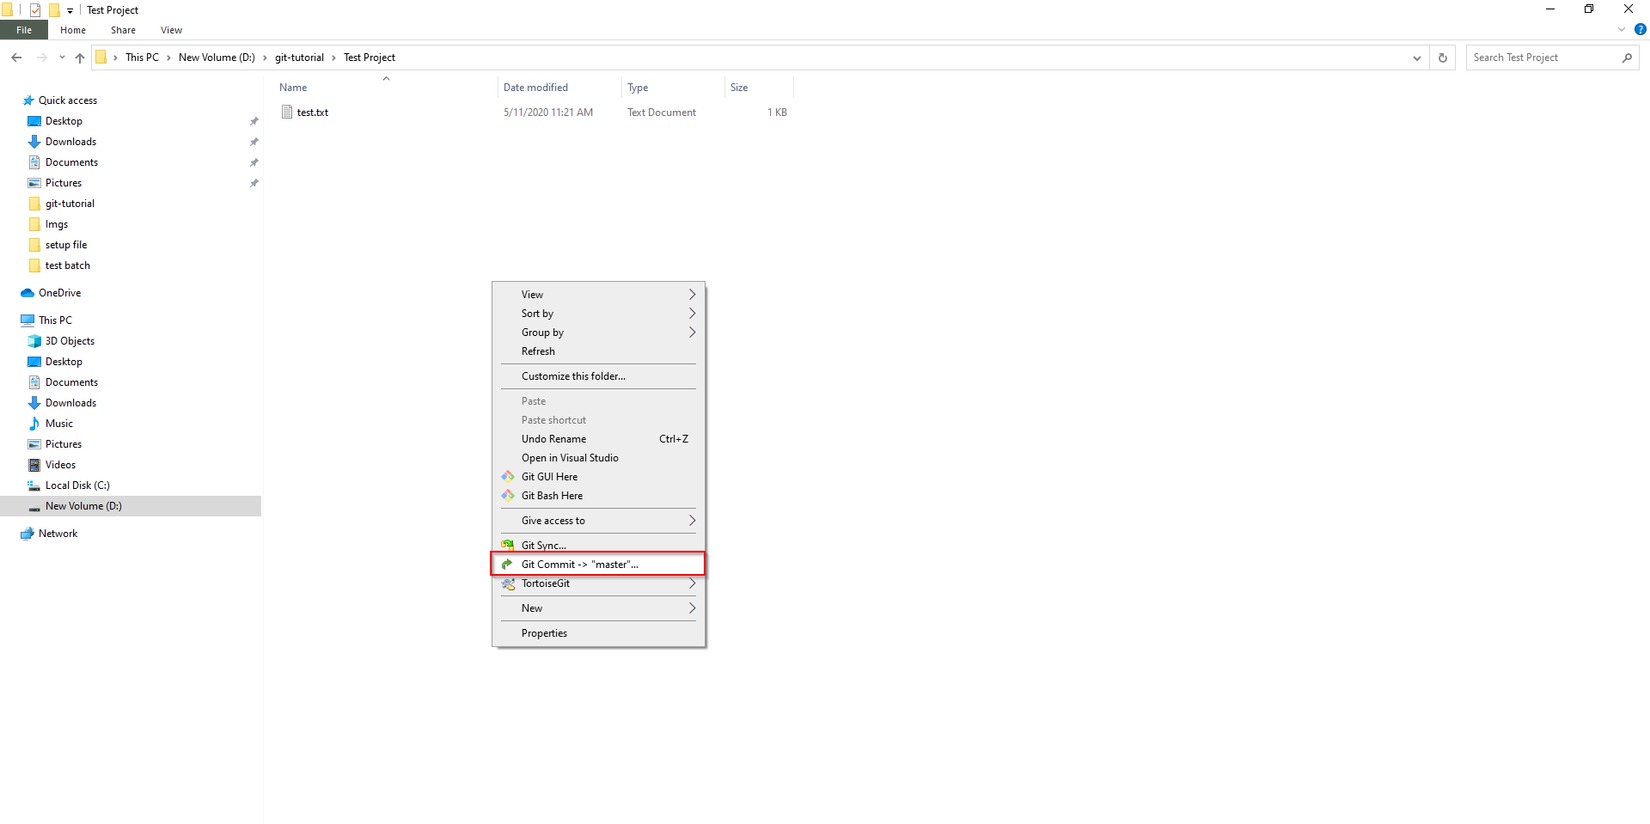
Task: Sort files by the Name column header
Action: (386, 88)
